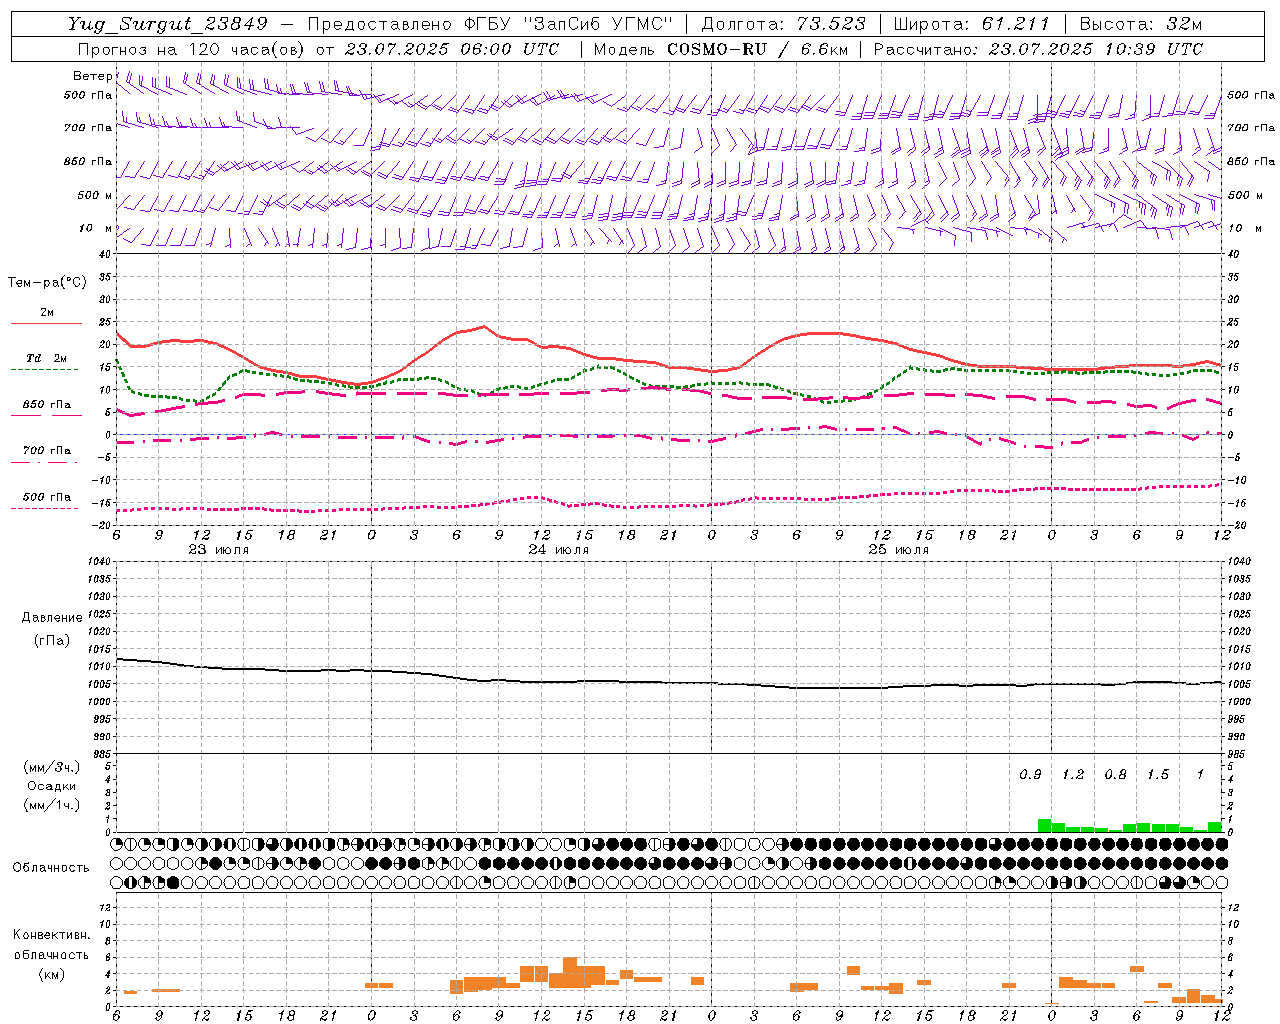Click the 700 гПа temperature legend label
The width and height of the screenshot is (1280, 1024).
tap(47, 450)
